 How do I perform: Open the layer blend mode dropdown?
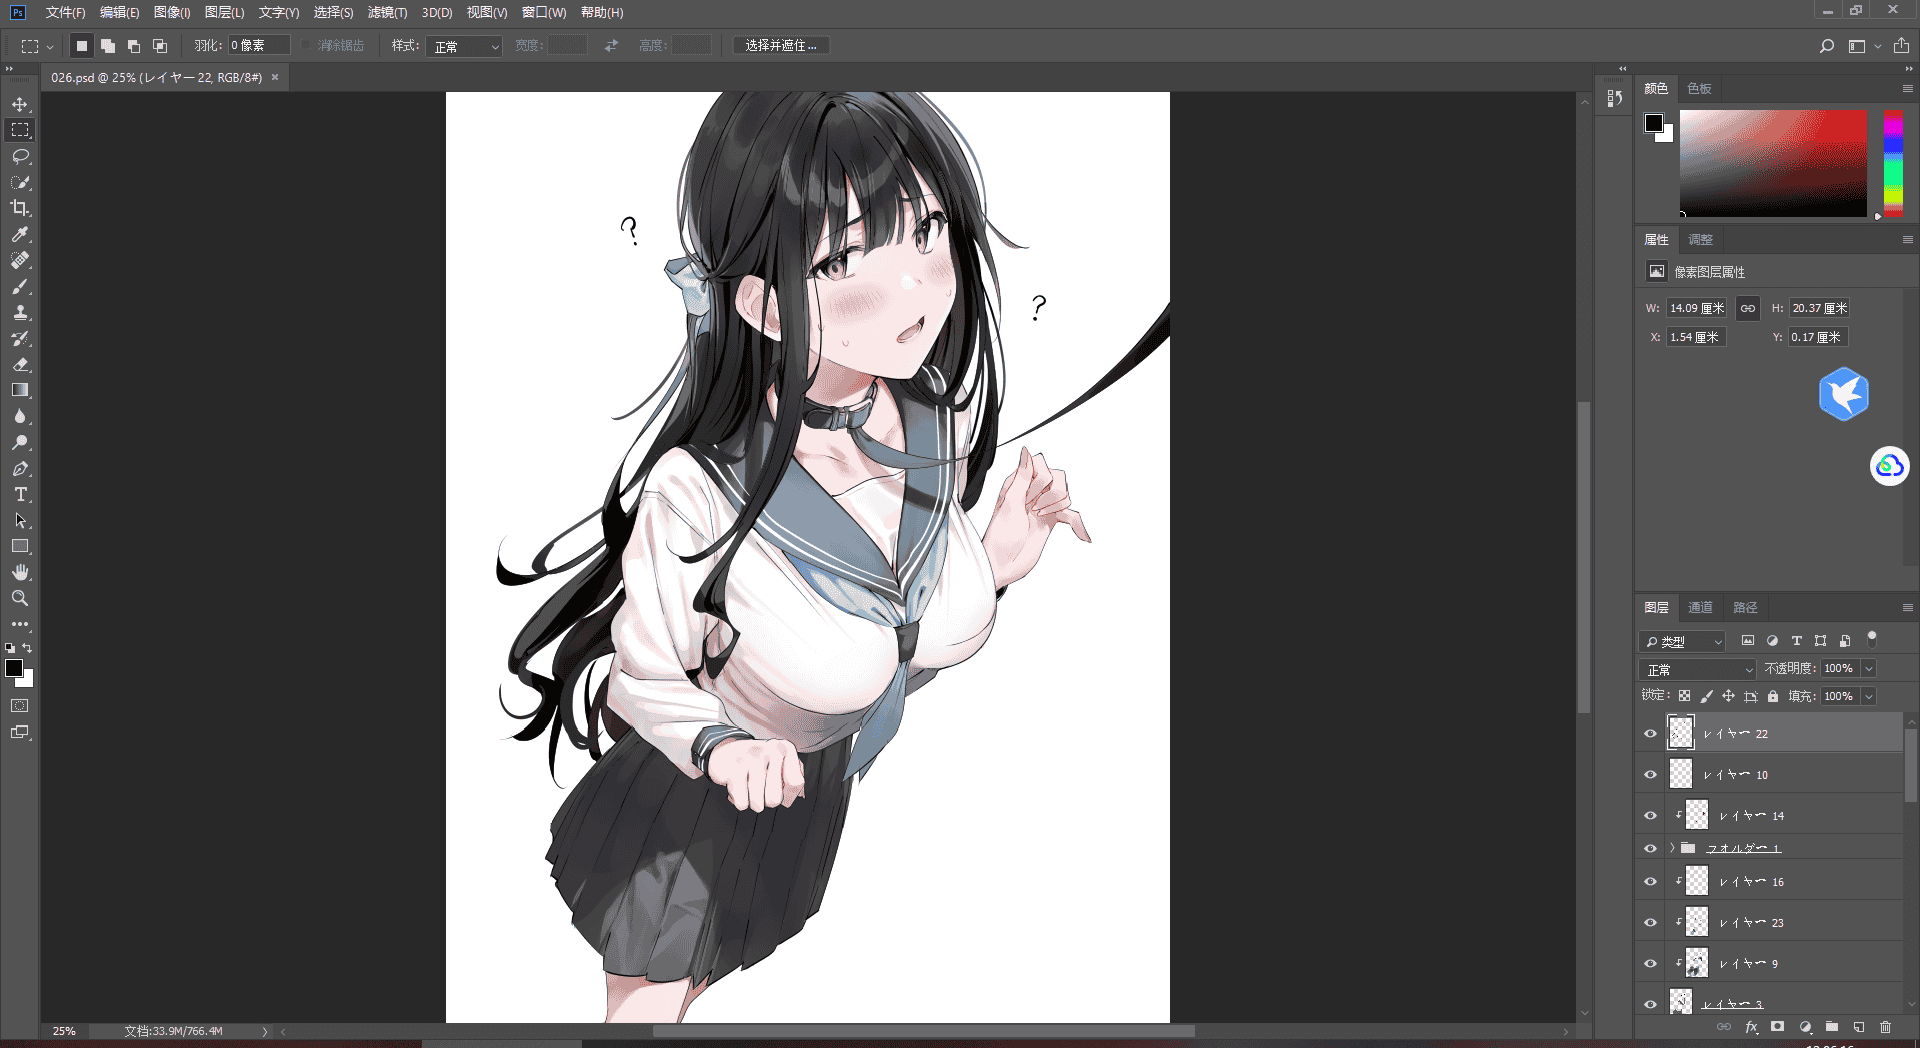tap(1697, 669)
